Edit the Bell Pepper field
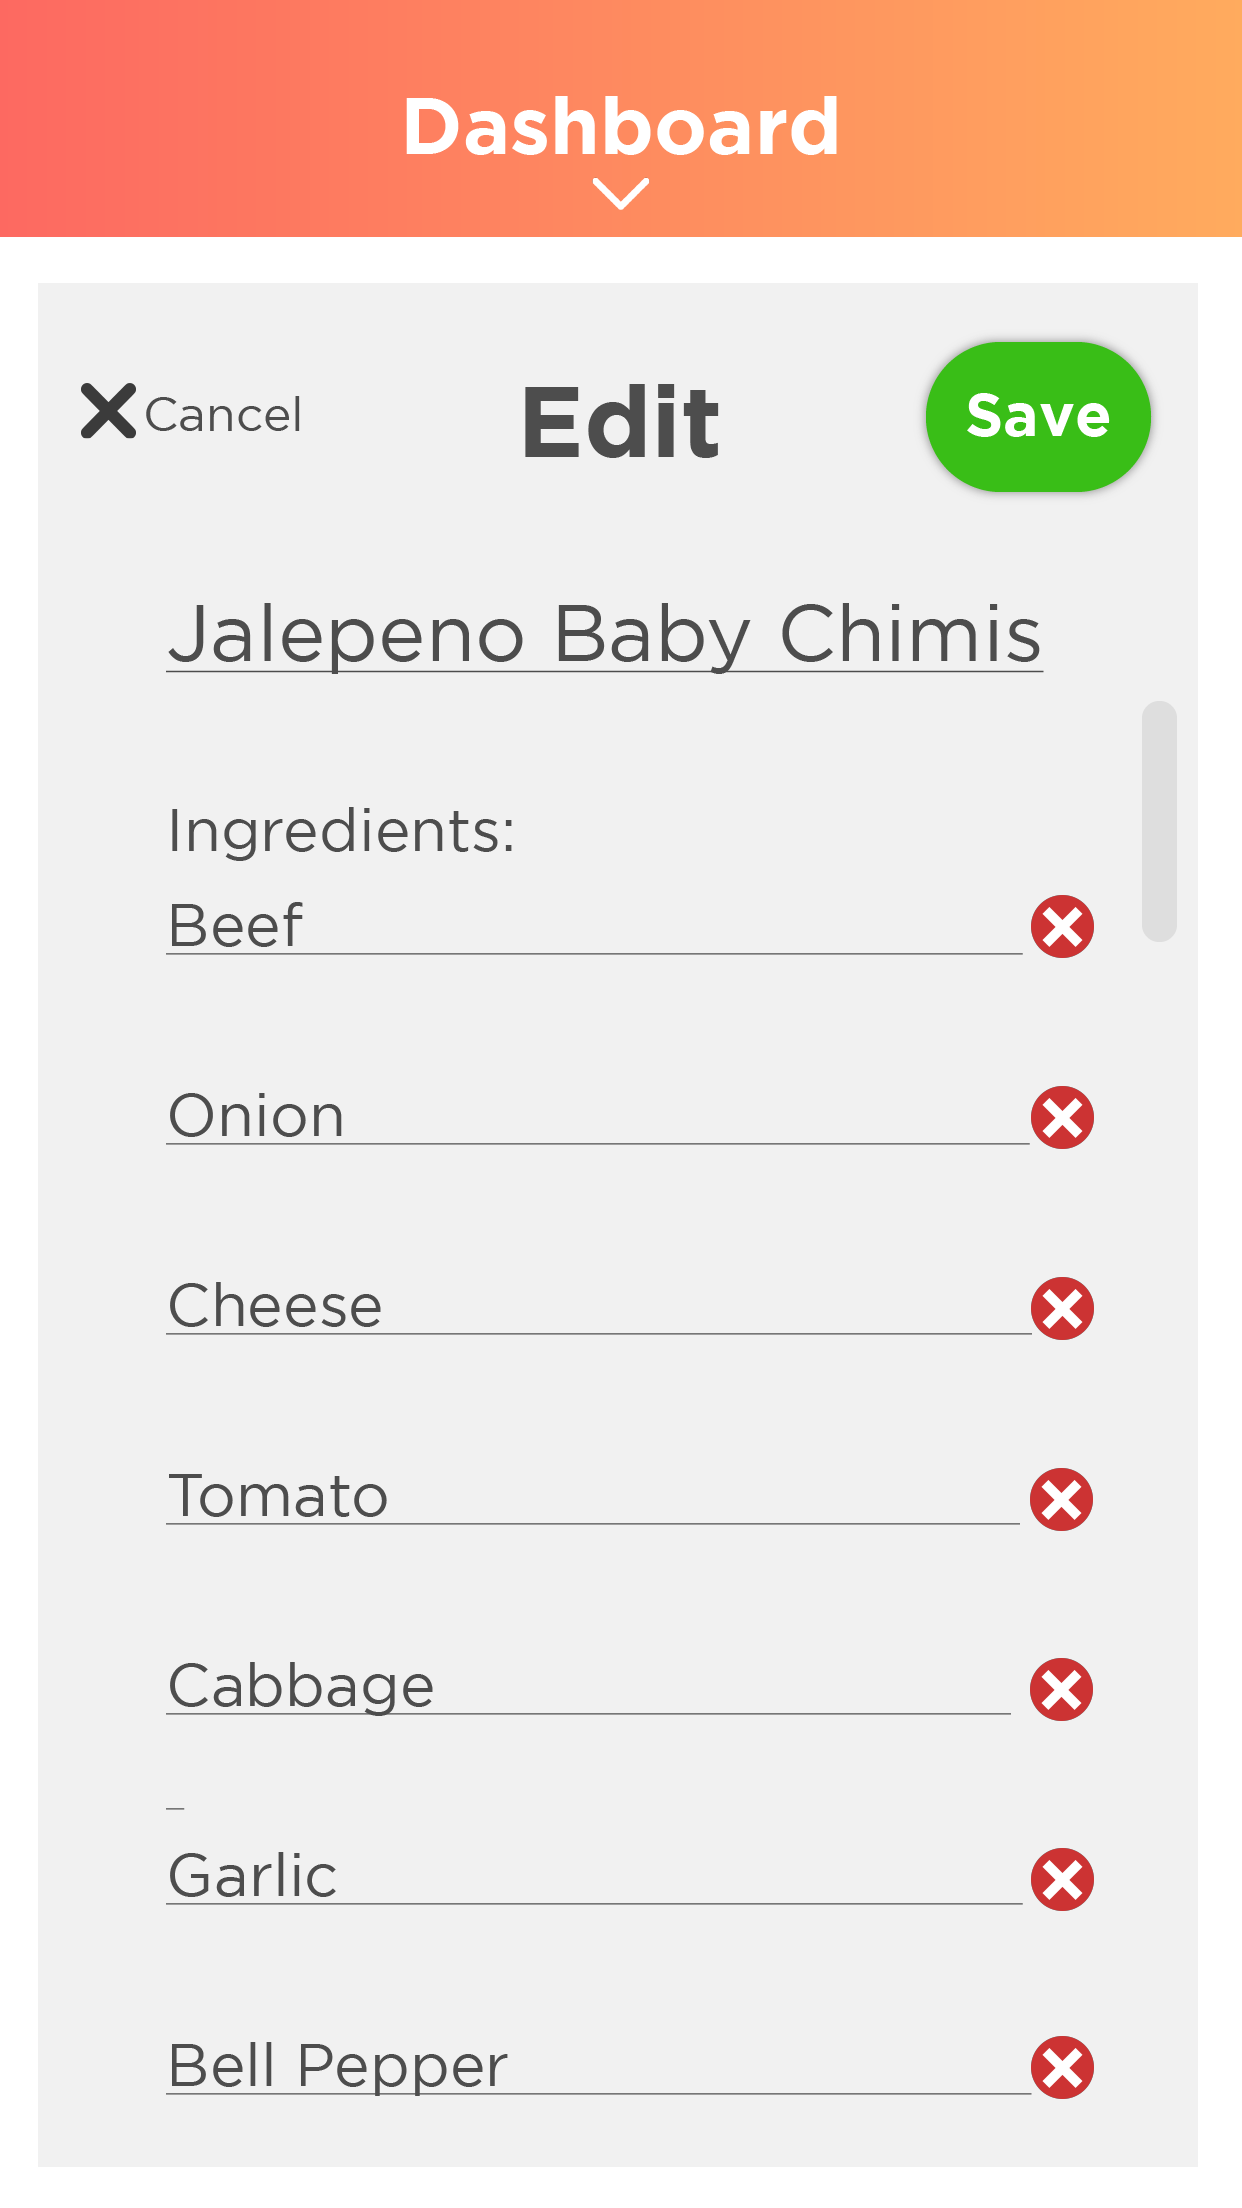The width and height of the screenshot is (1242, 2208). 598,2065
